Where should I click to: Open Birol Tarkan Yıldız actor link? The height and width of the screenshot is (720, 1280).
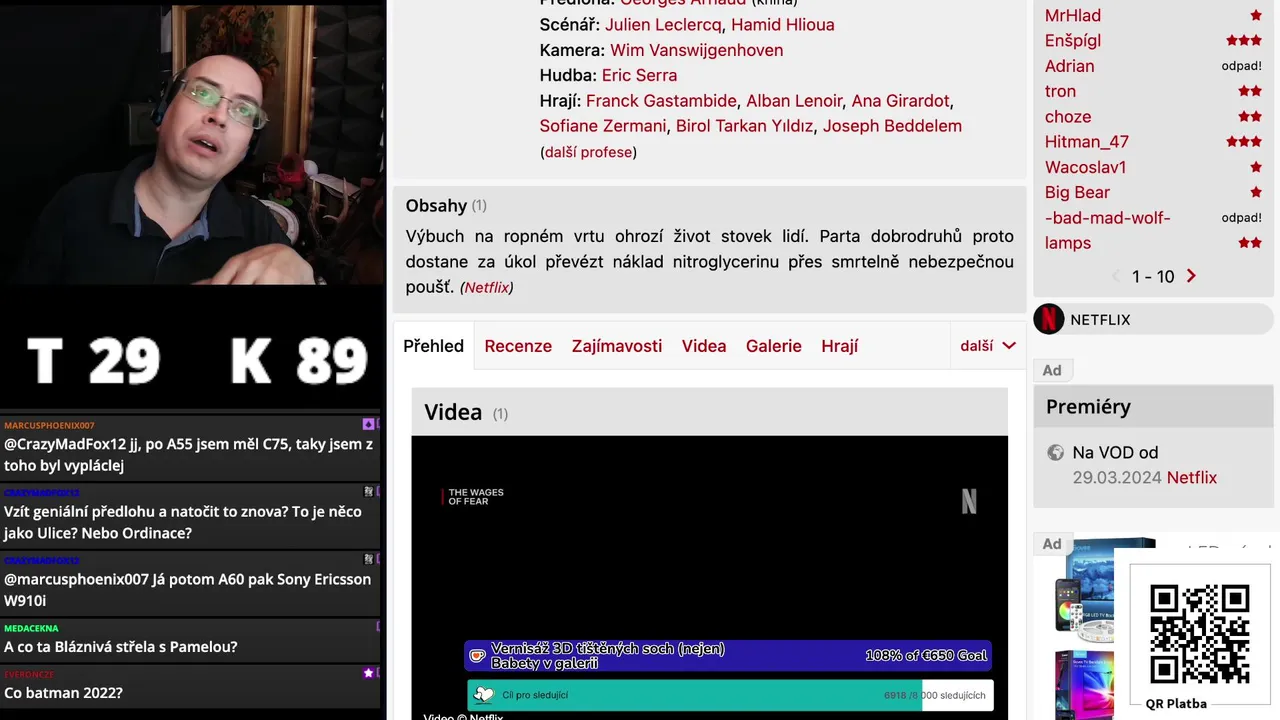tap(745, 126)
